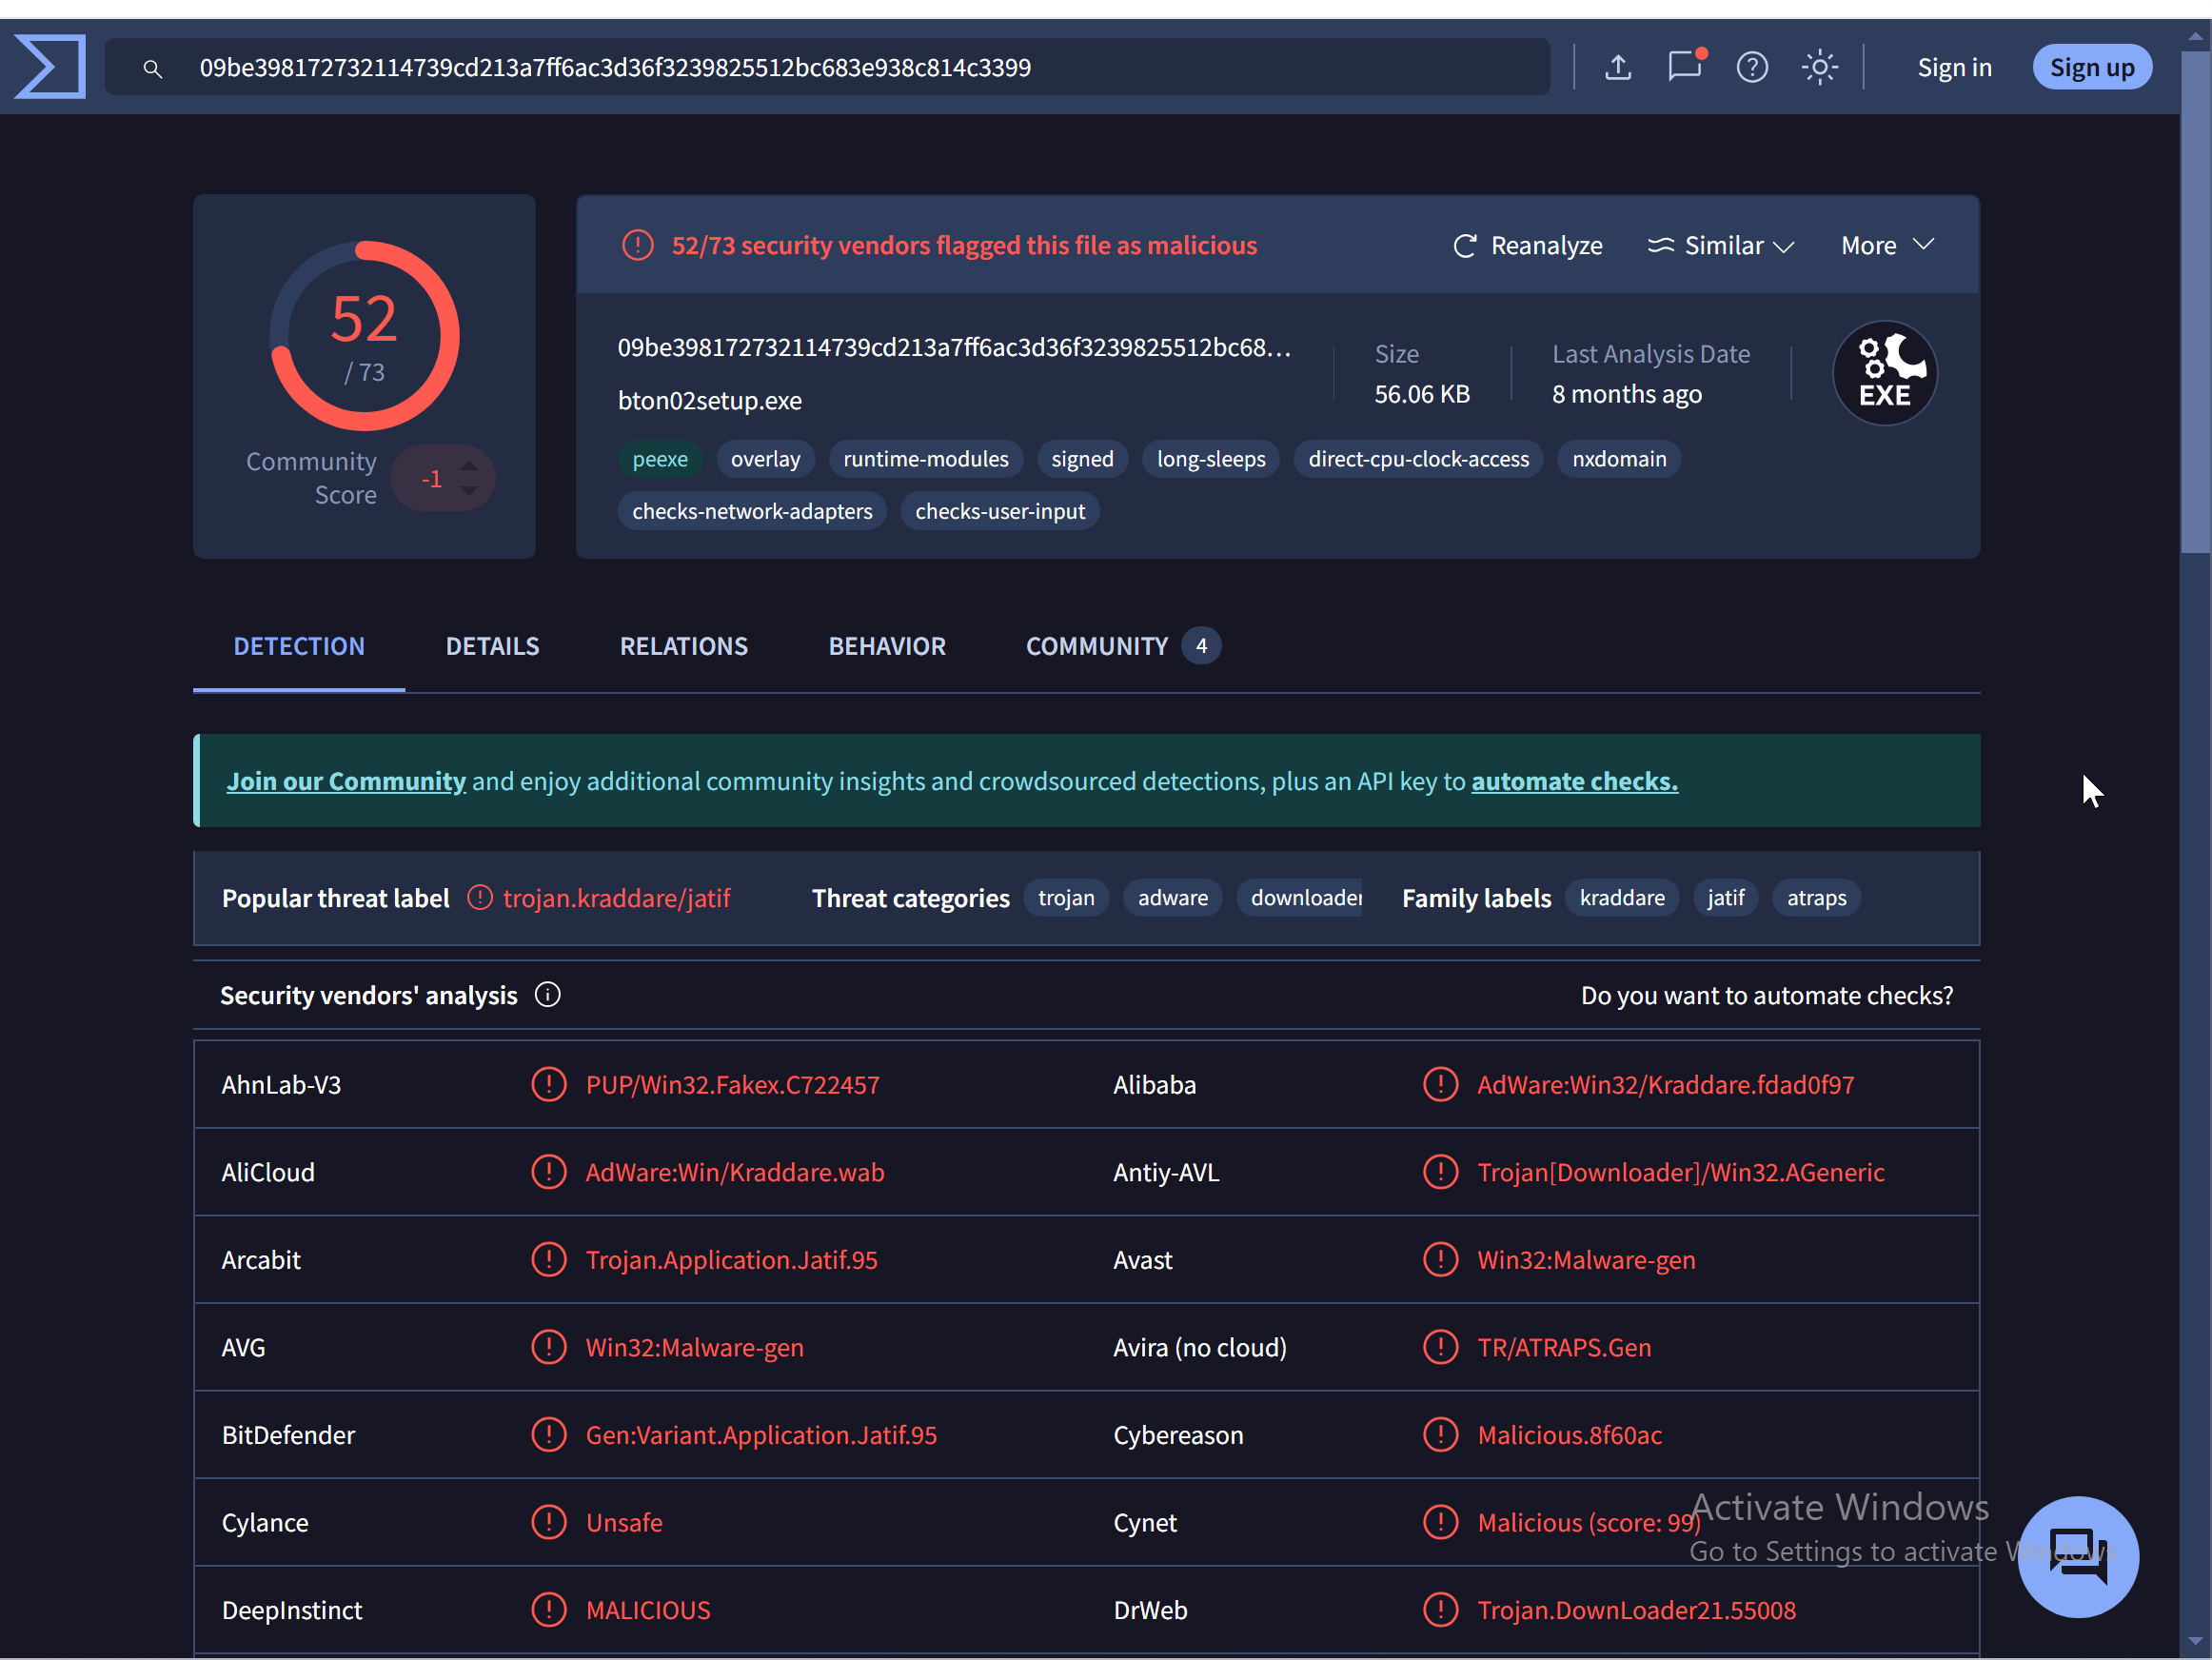The width and height of the screenshot is (2212, 1660).
Task: Click 'Do you want to automate checks?'
Action: click(1766, 995)
